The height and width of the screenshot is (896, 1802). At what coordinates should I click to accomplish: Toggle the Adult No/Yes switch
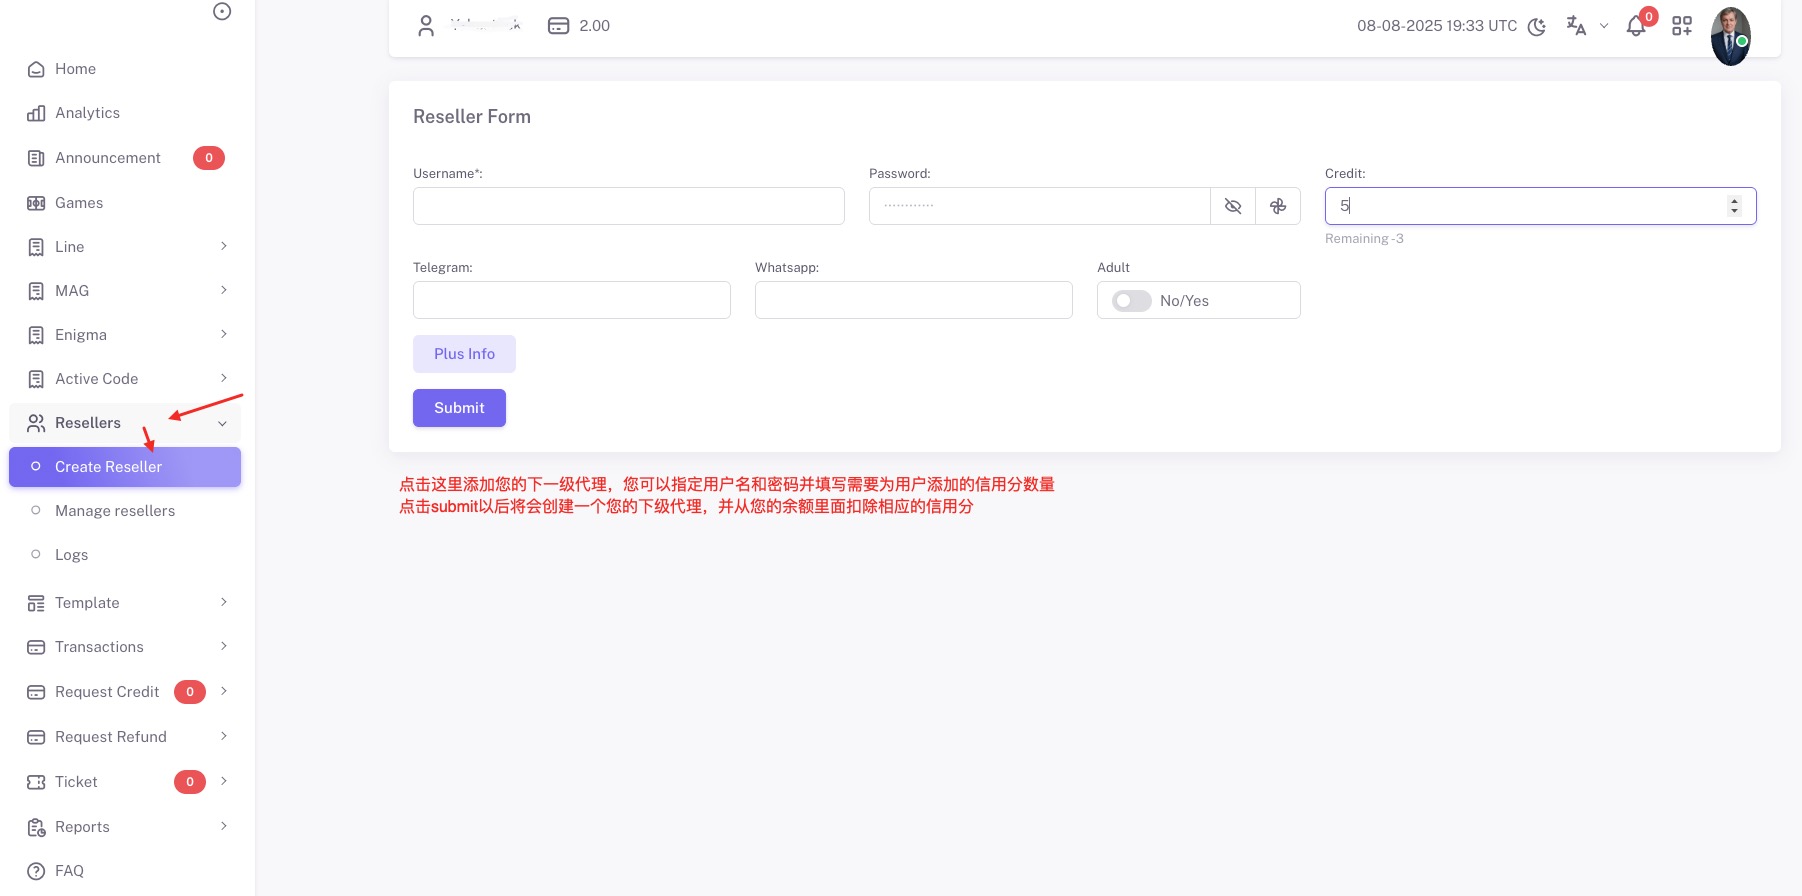(x=1132, y=301)
